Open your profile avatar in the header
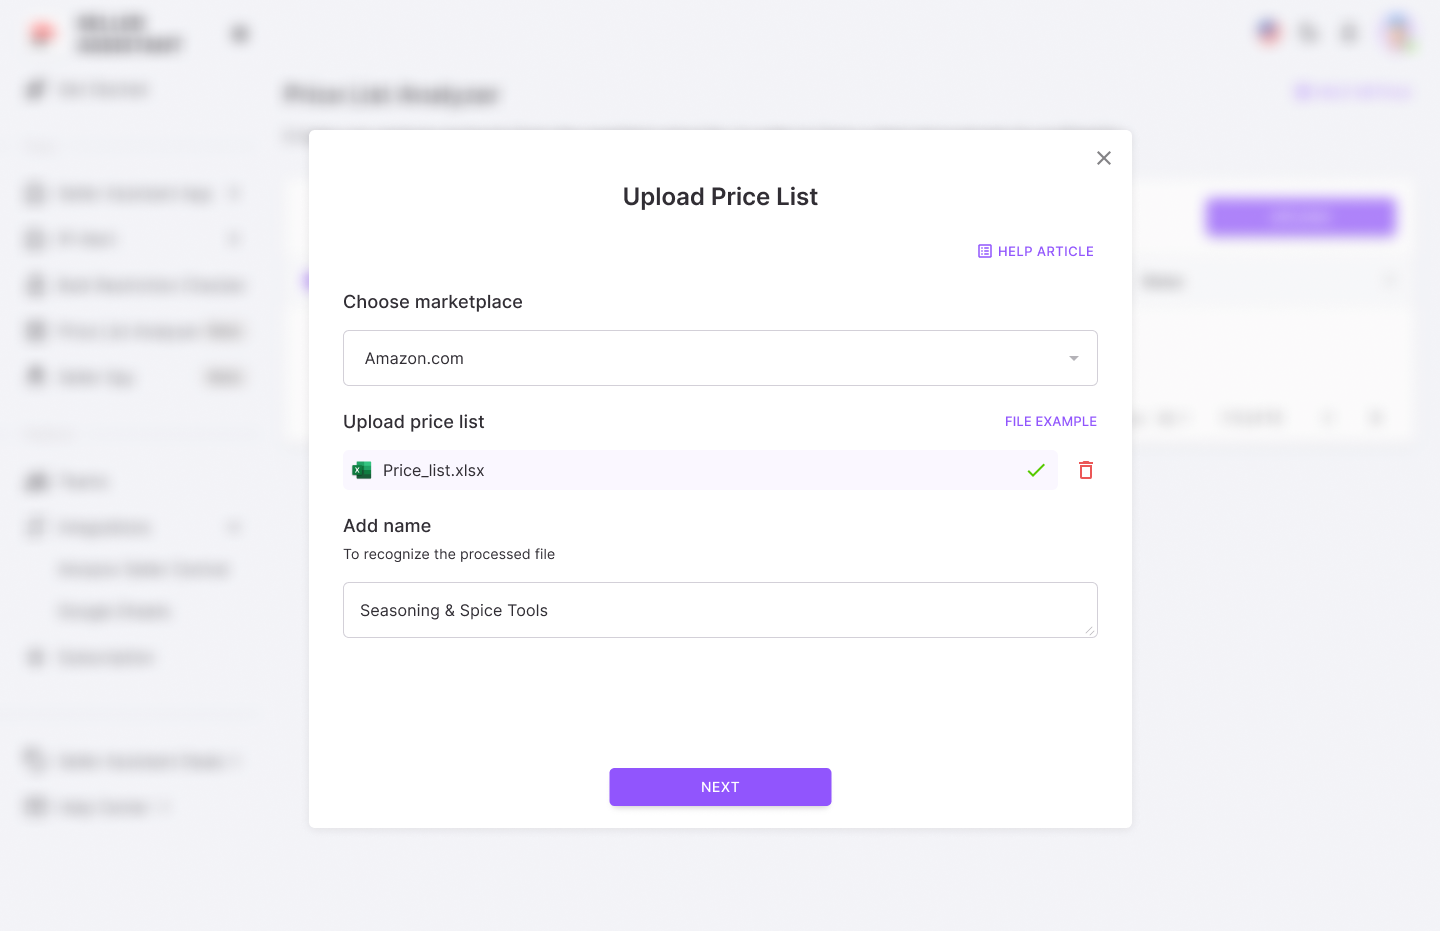This screenshot has width=1440, height=931. (1398, 31)
